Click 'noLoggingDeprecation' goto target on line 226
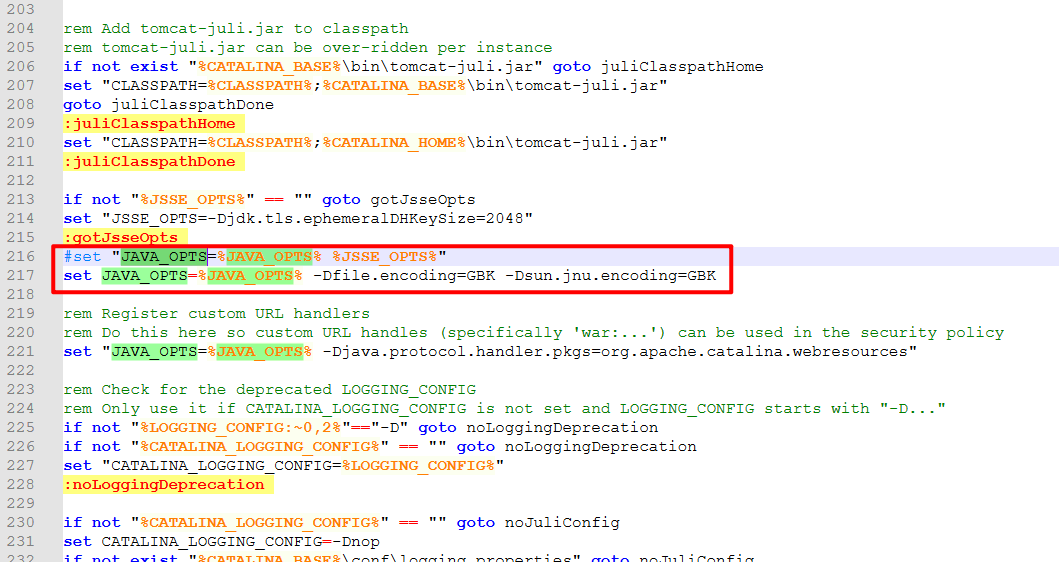The height and width of the screenshot is (562, 1059). pos(600,447)
